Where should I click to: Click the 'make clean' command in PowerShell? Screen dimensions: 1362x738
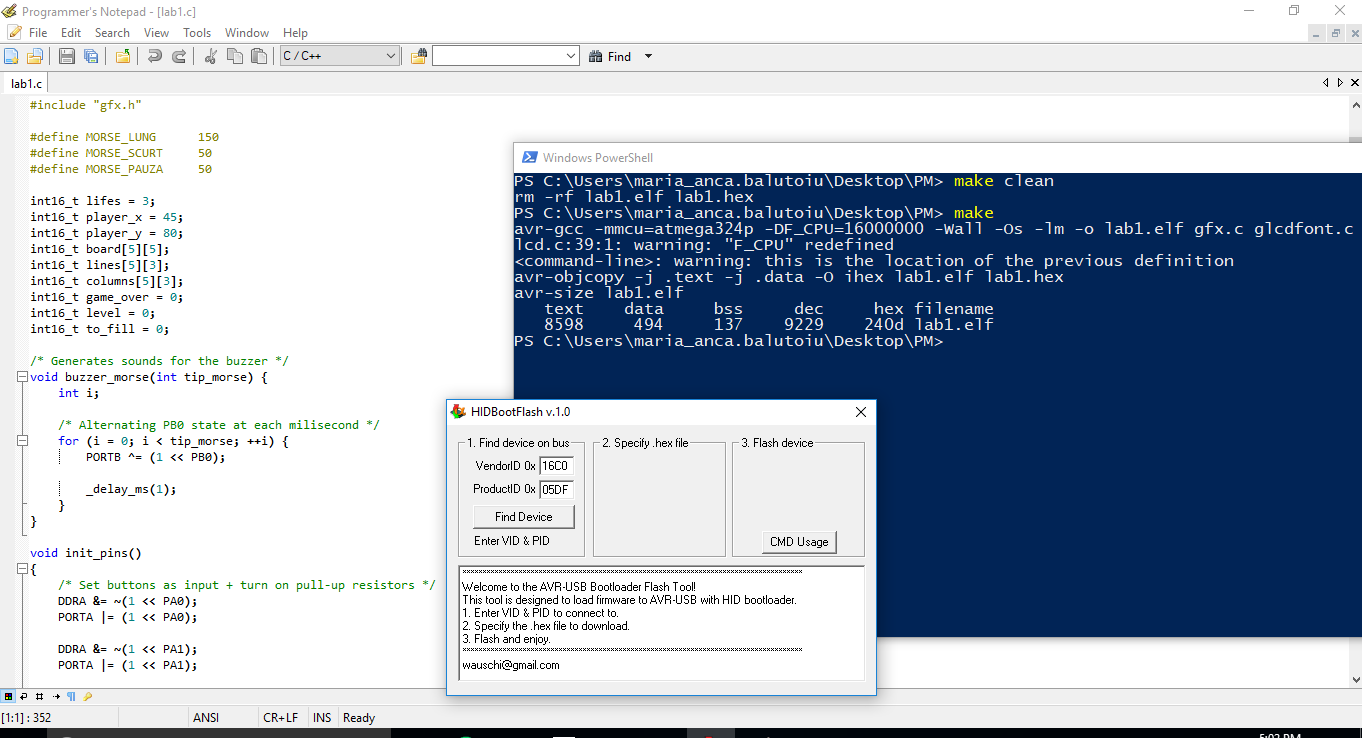click(x=1004, y=181)
